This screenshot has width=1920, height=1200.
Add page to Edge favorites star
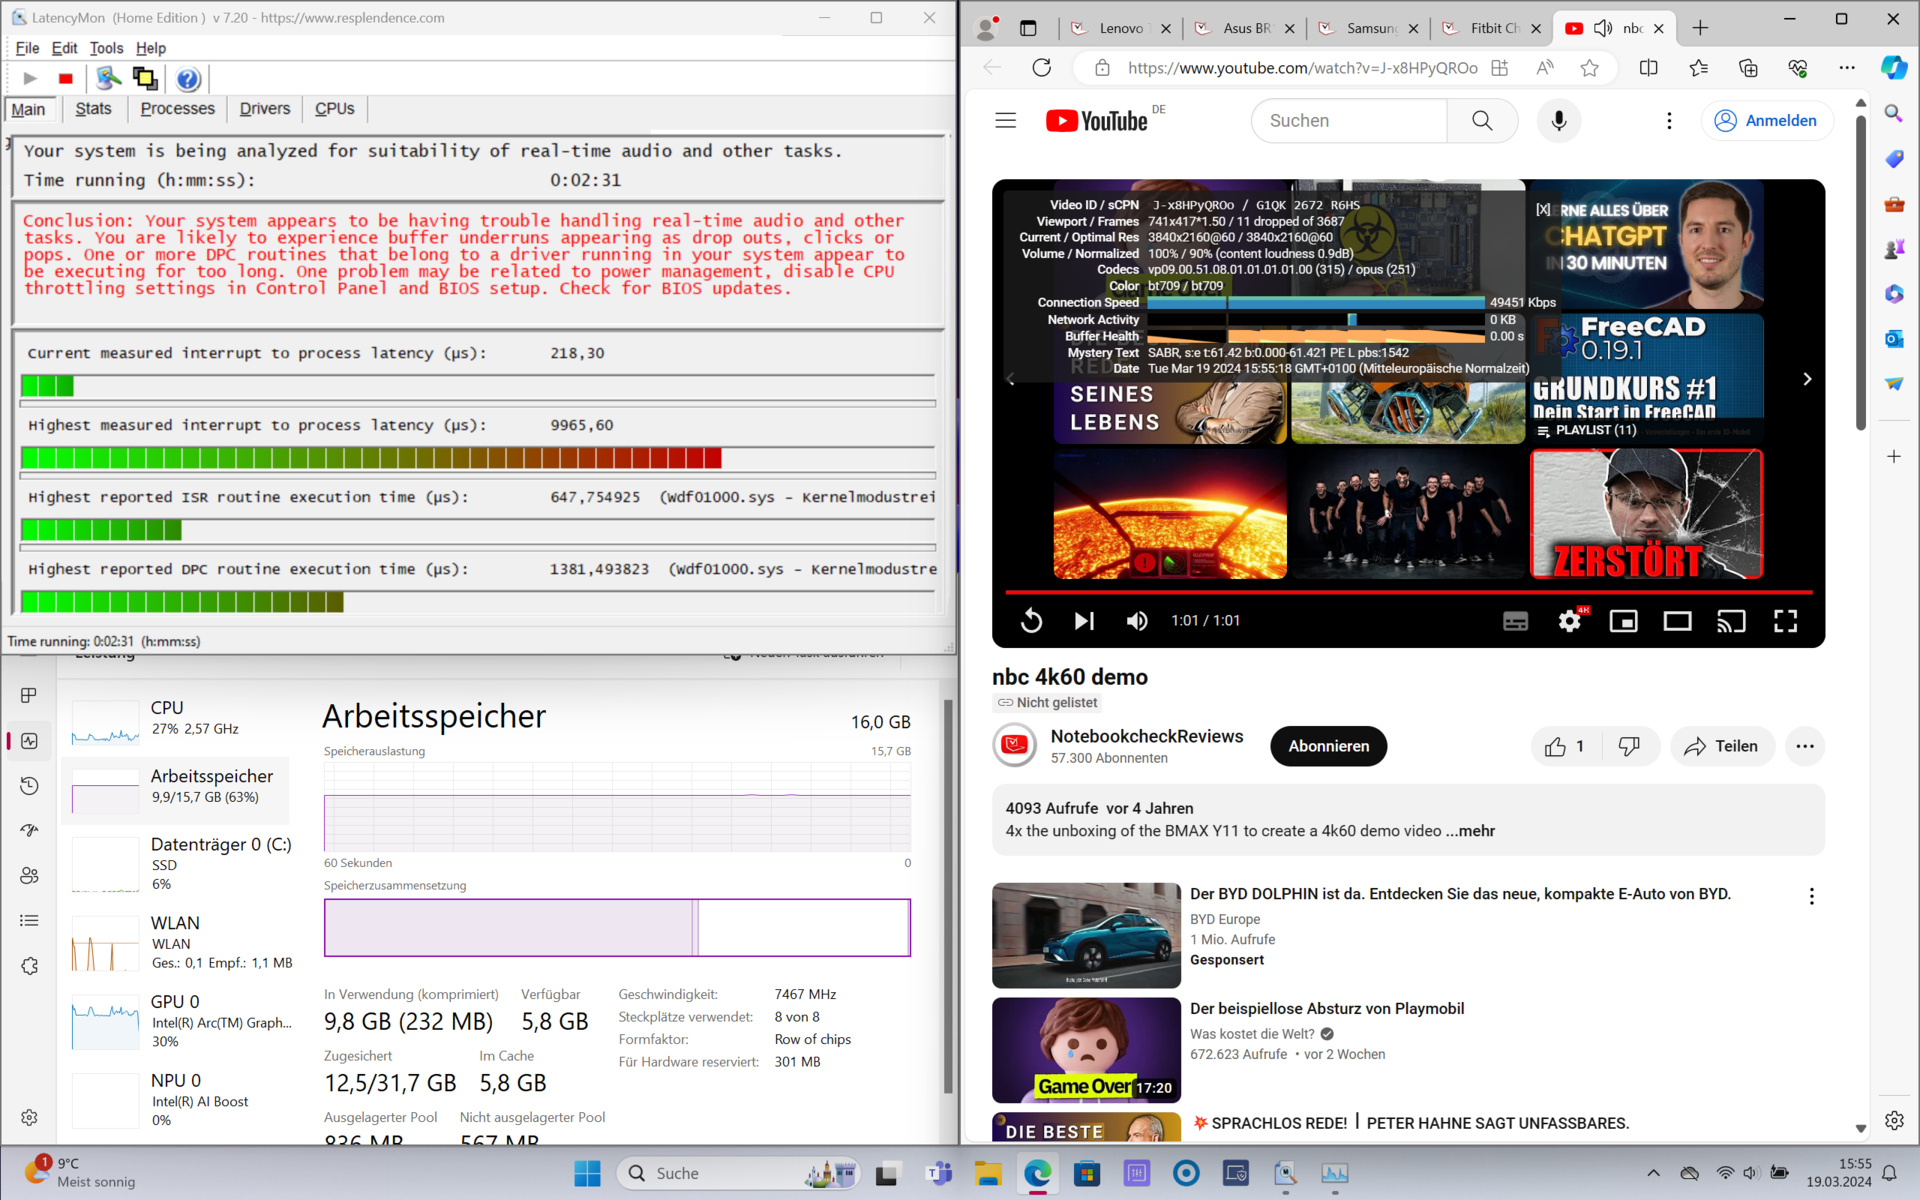coord(1589,68)
